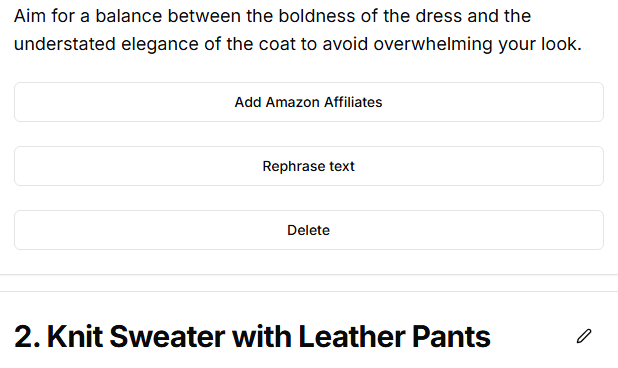Click the Rephrase text button
Viewport: 618px width, 368px height.
309,166
